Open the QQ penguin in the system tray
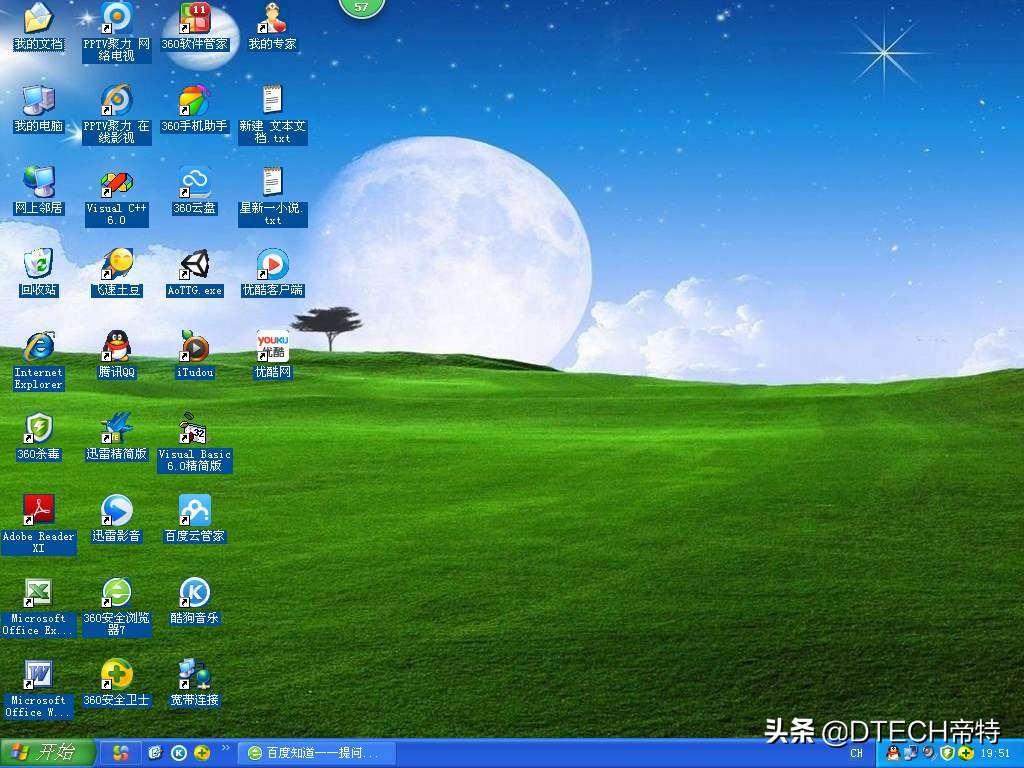The height and width of the screenshot is (768, 1024). coord(893,752)
